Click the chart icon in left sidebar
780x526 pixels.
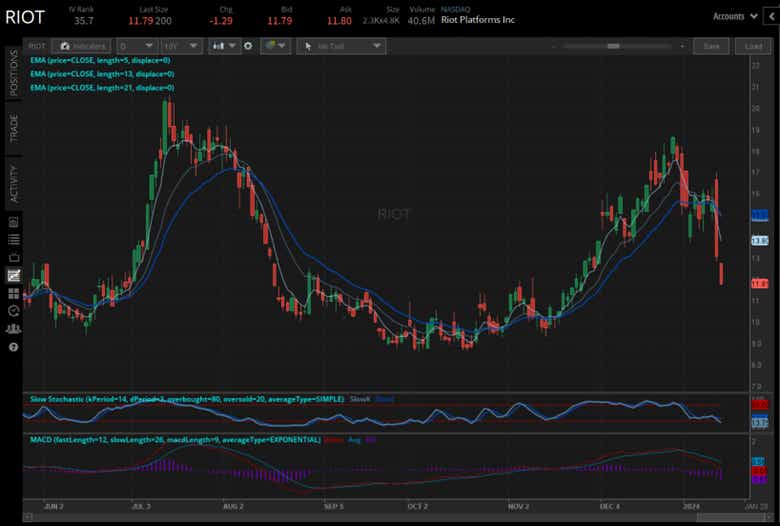click(x=14, y=275)
